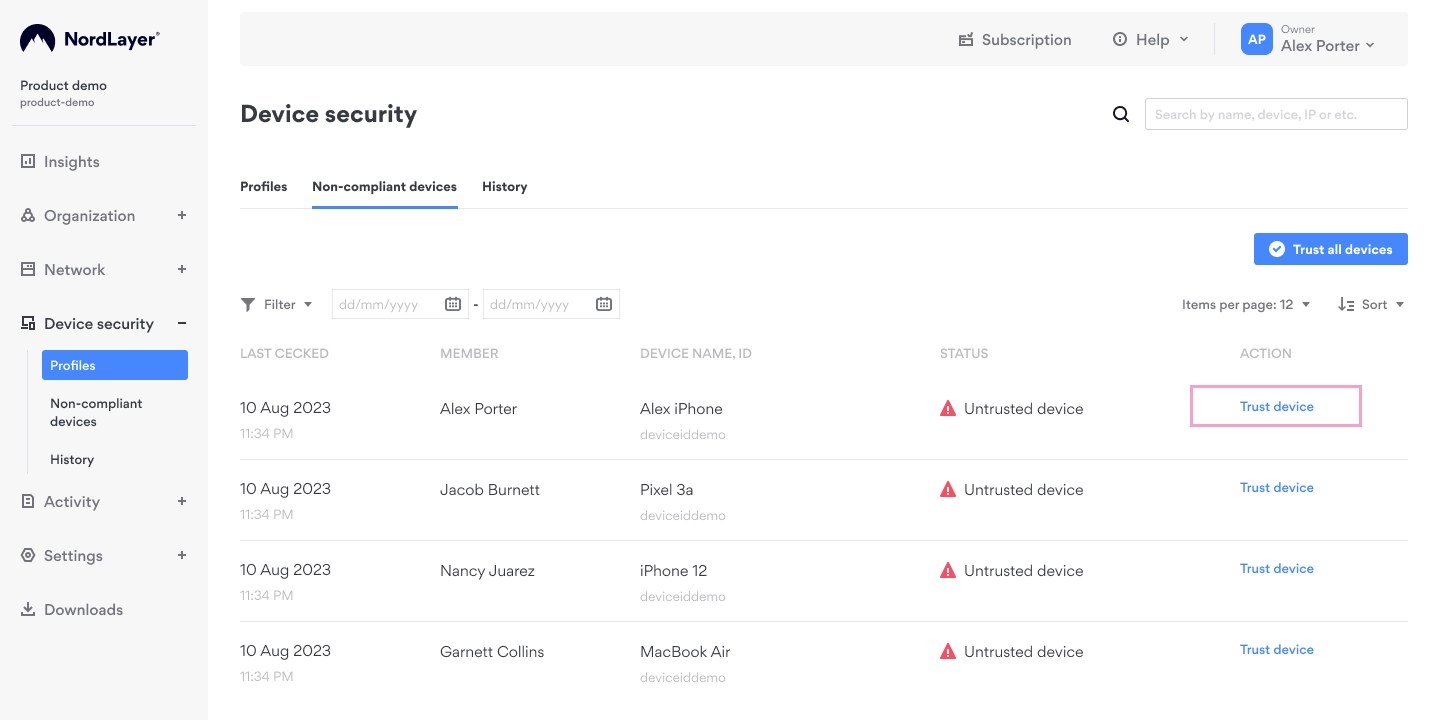This screenshot has height=720, width=1440.
Task: Expand the Organization section
Action: coord(181,215)
